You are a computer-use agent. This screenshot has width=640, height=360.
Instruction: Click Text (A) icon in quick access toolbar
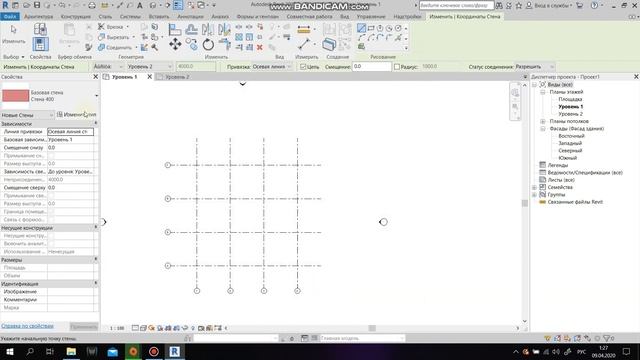click(140, 5)
